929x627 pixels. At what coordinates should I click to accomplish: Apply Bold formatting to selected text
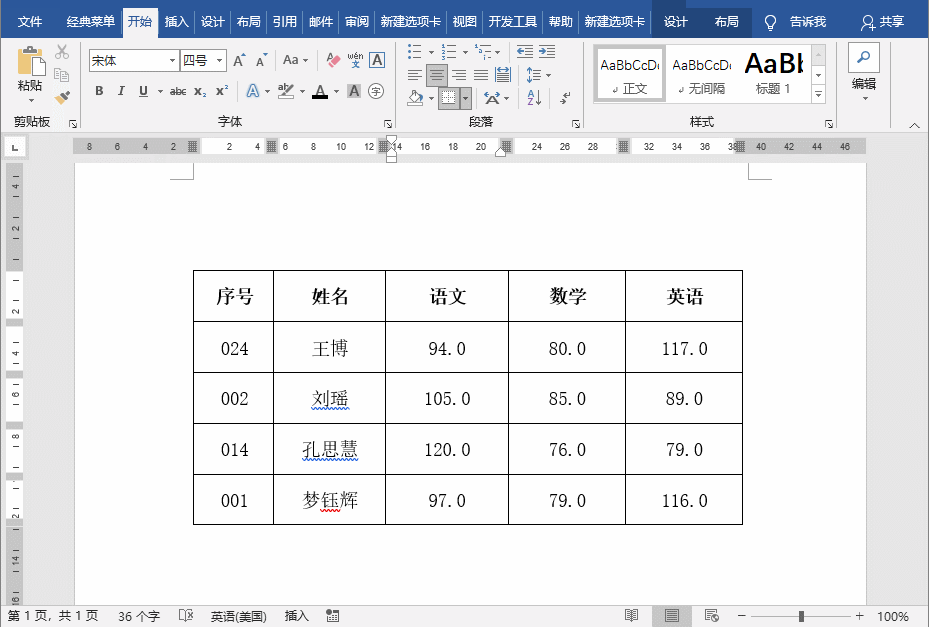pyautogui.click(x=100, y=91)
